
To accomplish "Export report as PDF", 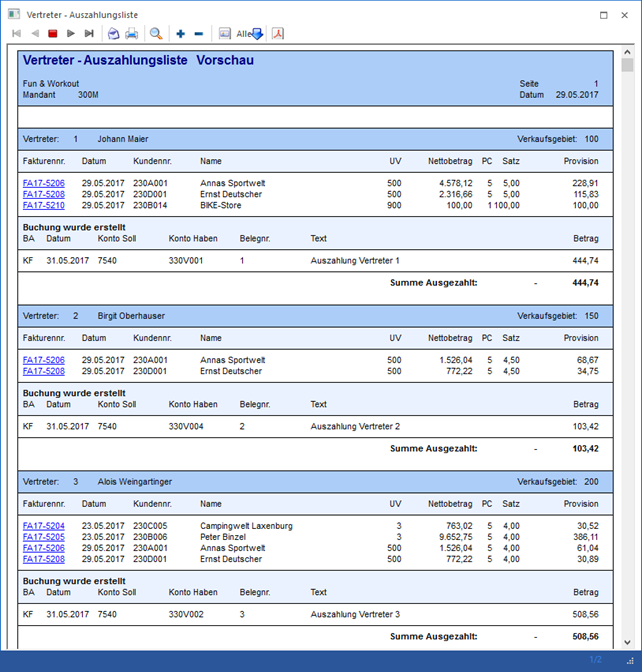I will point(278,34).
